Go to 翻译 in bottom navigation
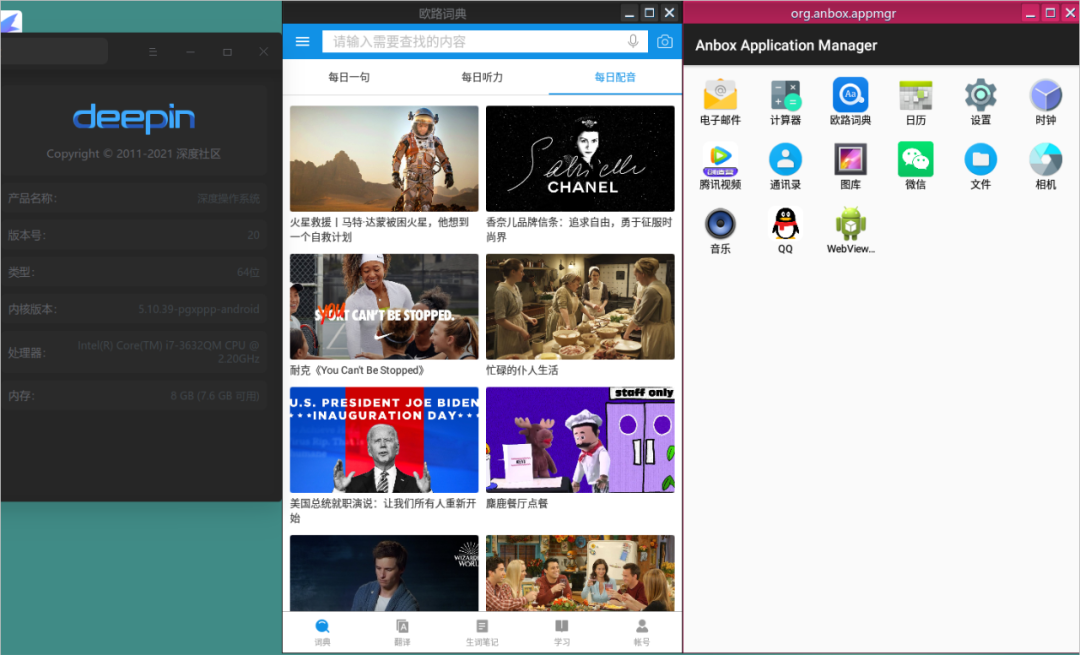 click(x=402, y=632)
